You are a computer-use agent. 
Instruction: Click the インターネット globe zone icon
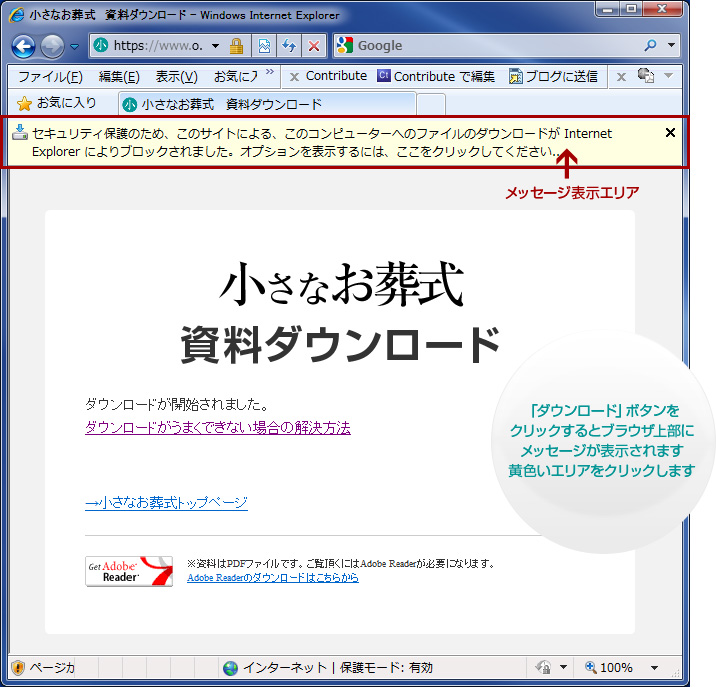coord(231,668)
